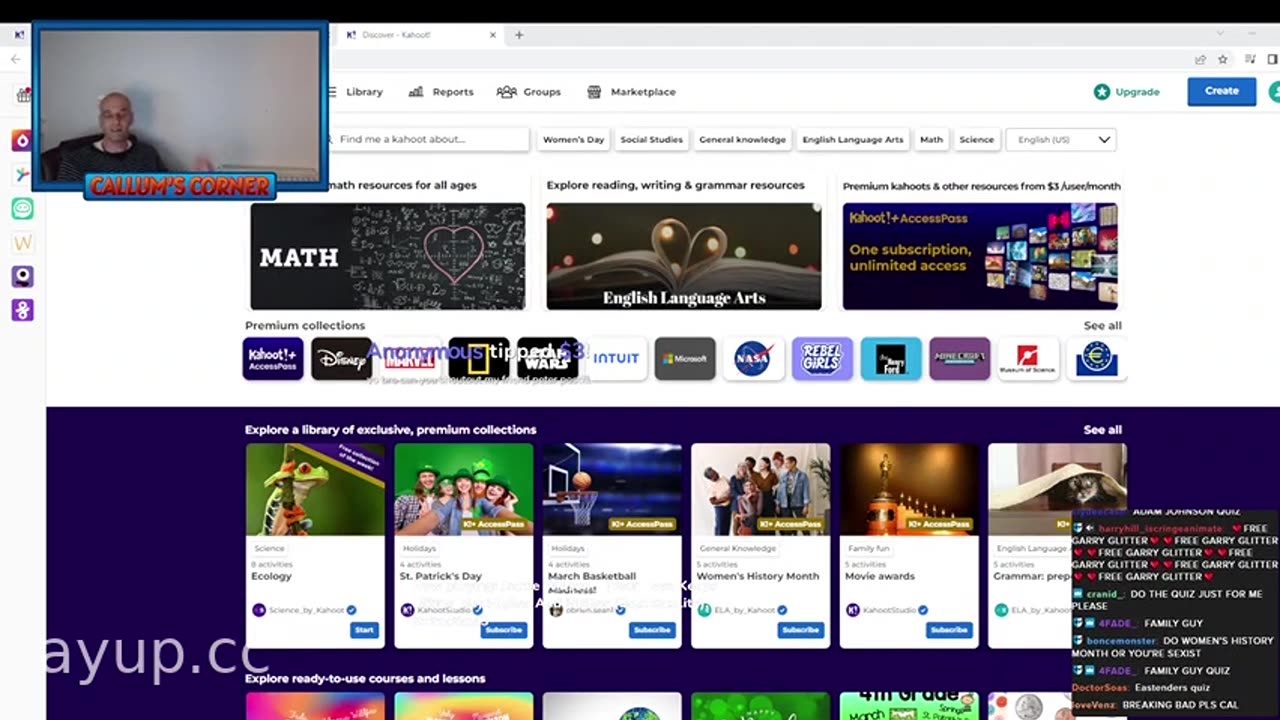Bookmark this page with the star icon
The width and height of the screenshot is (1280, 720).
(x=1222, y=60)
